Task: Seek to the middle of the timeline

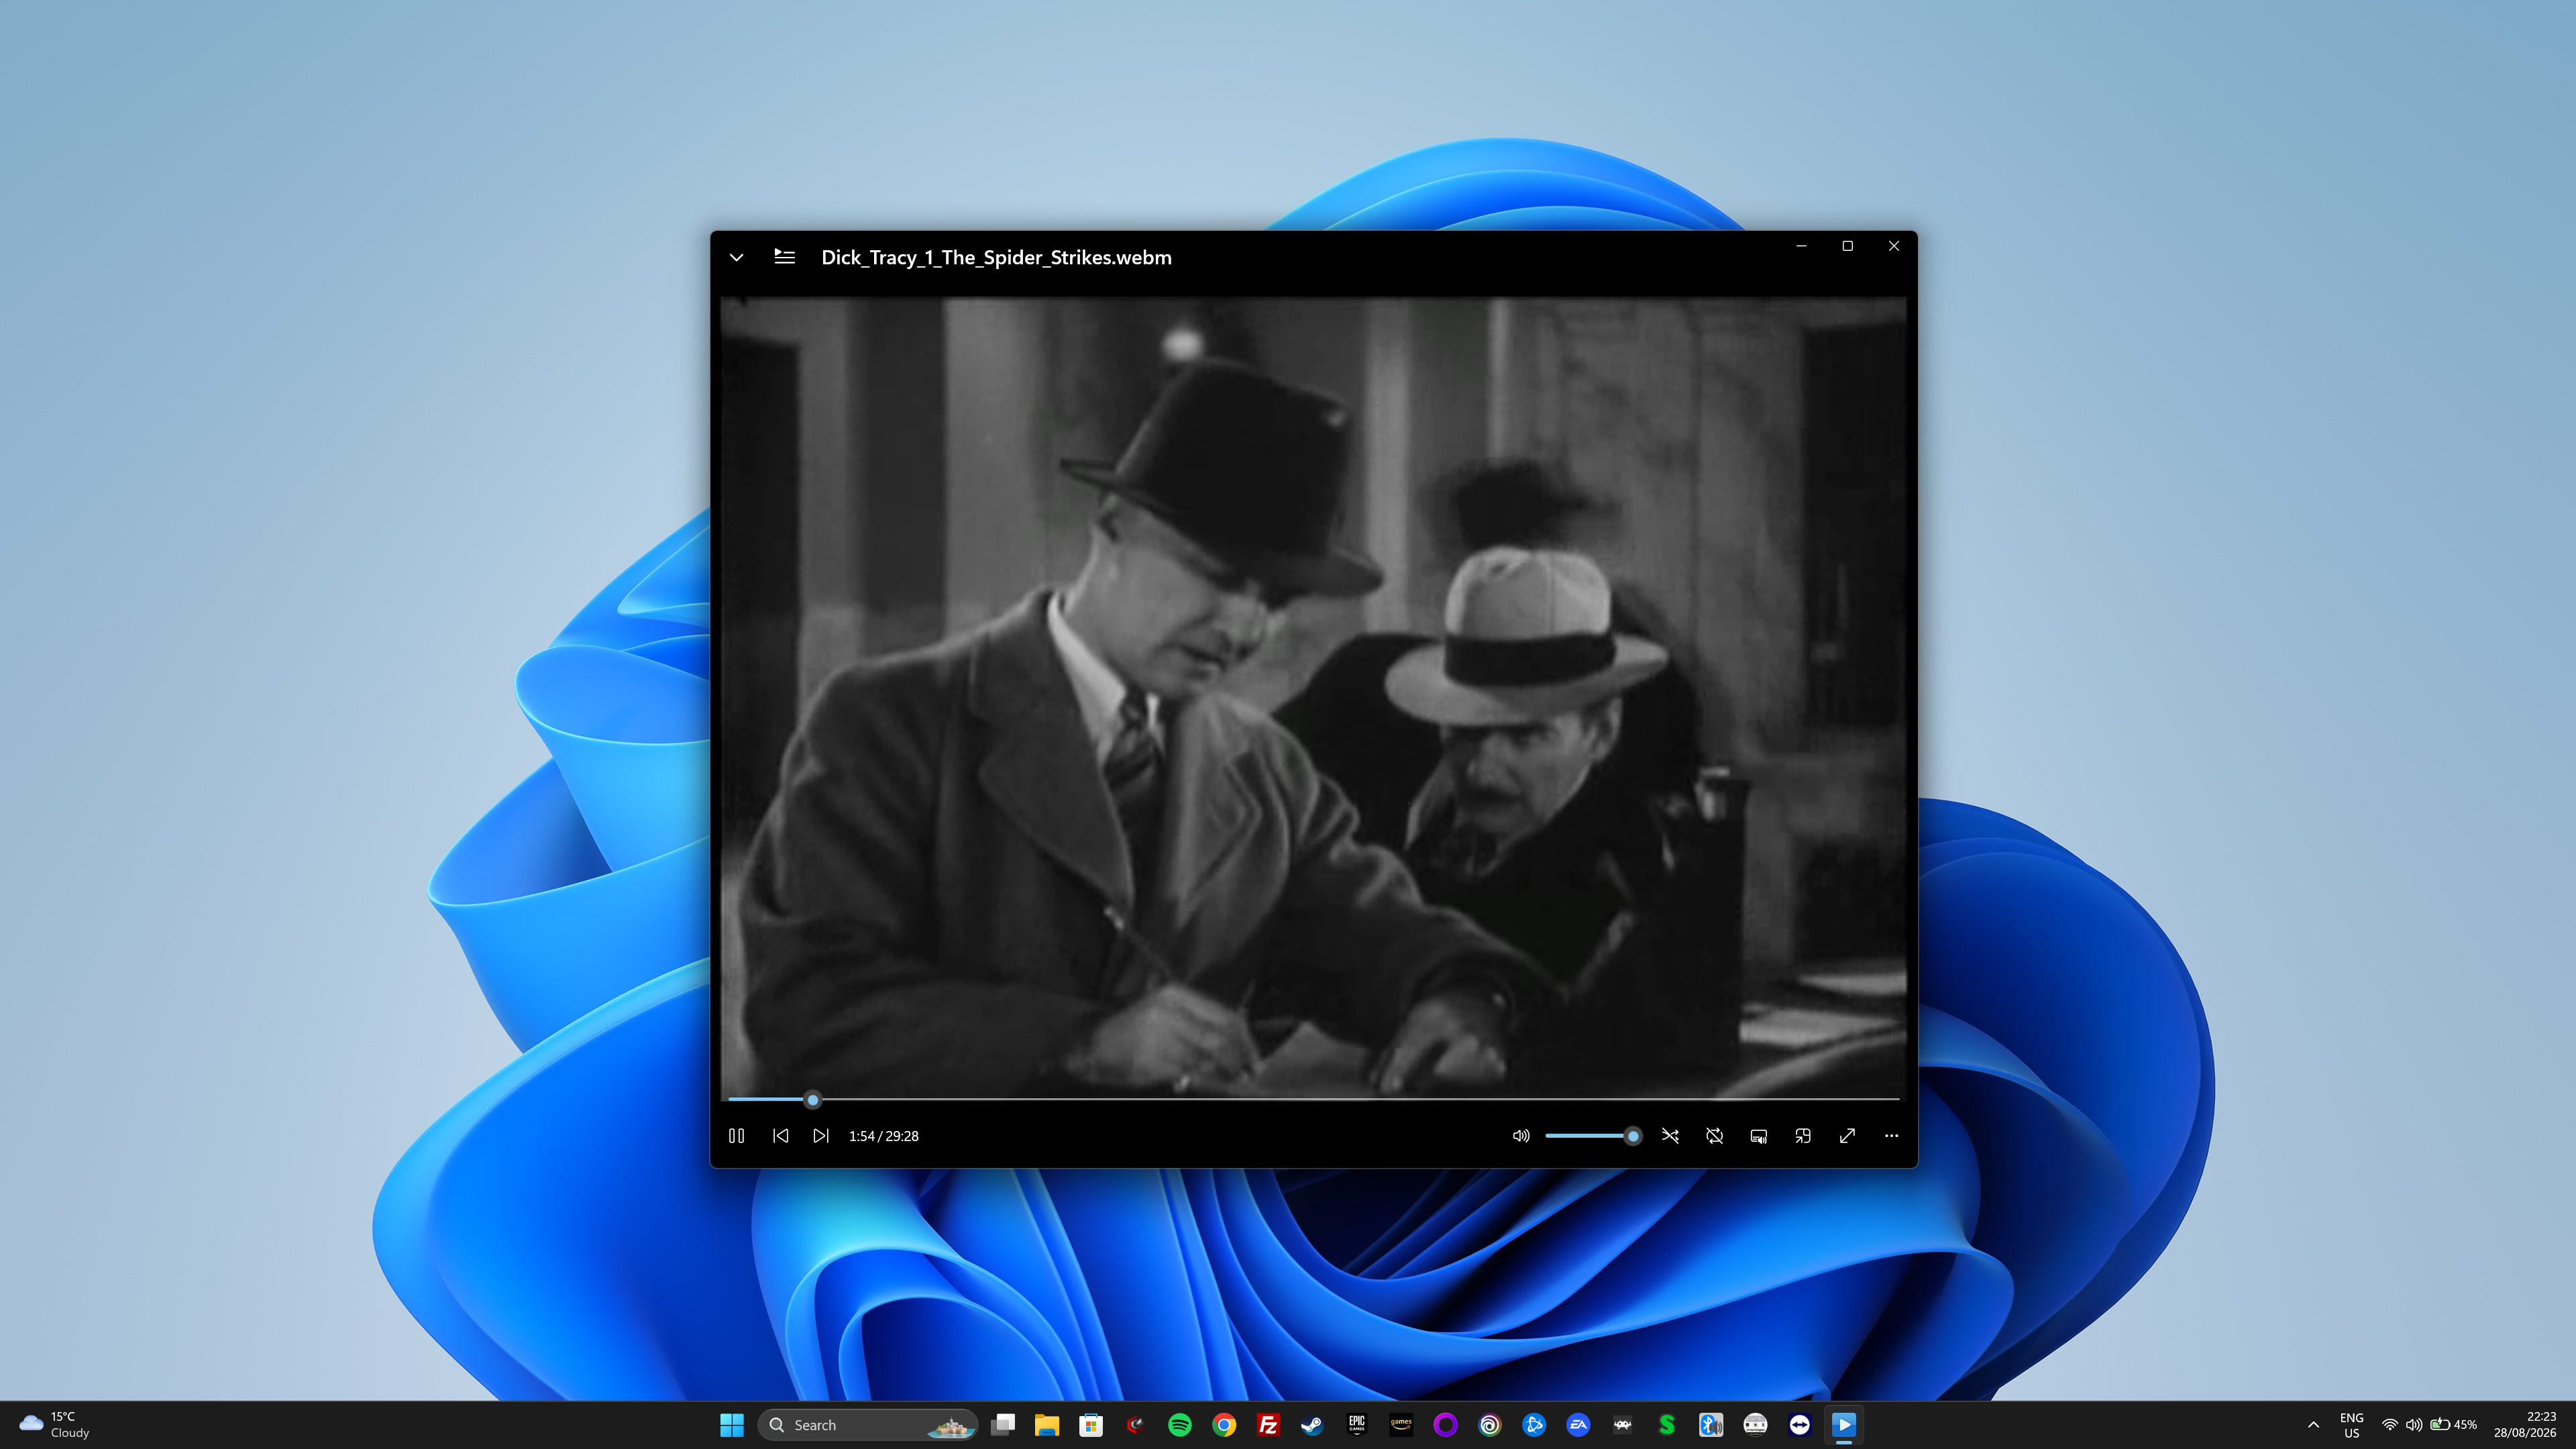Action: 1314,1100
